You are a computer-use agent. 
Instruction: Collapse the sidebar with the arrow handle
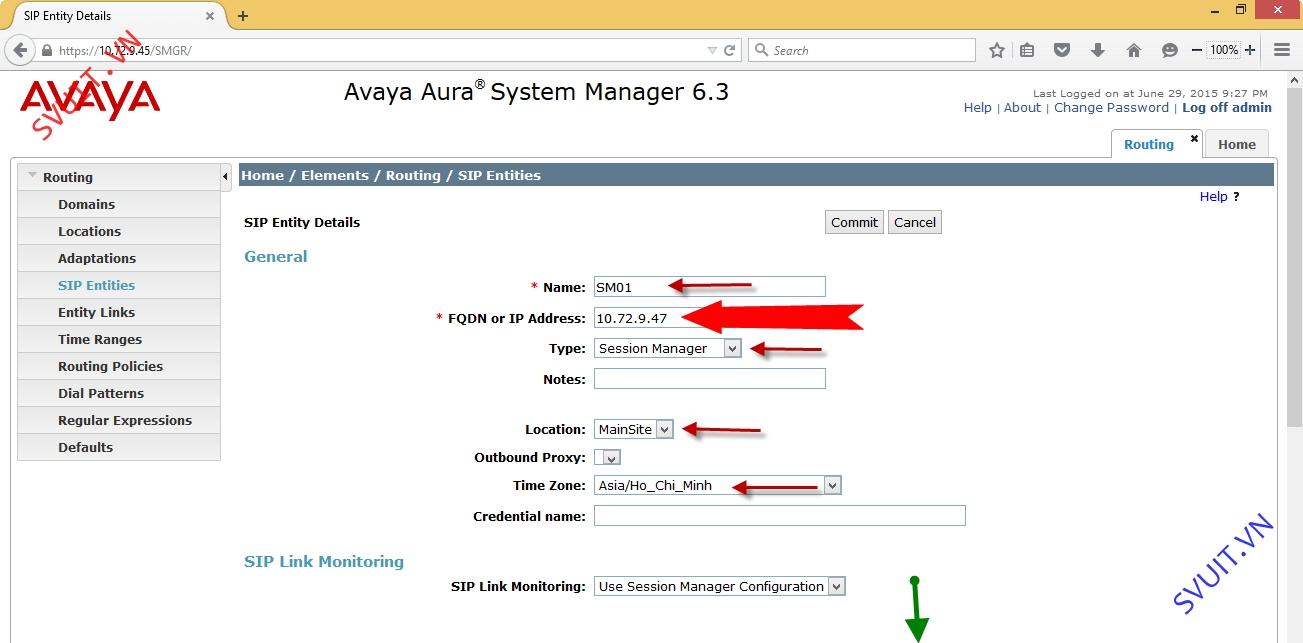(x=226, y=177)
